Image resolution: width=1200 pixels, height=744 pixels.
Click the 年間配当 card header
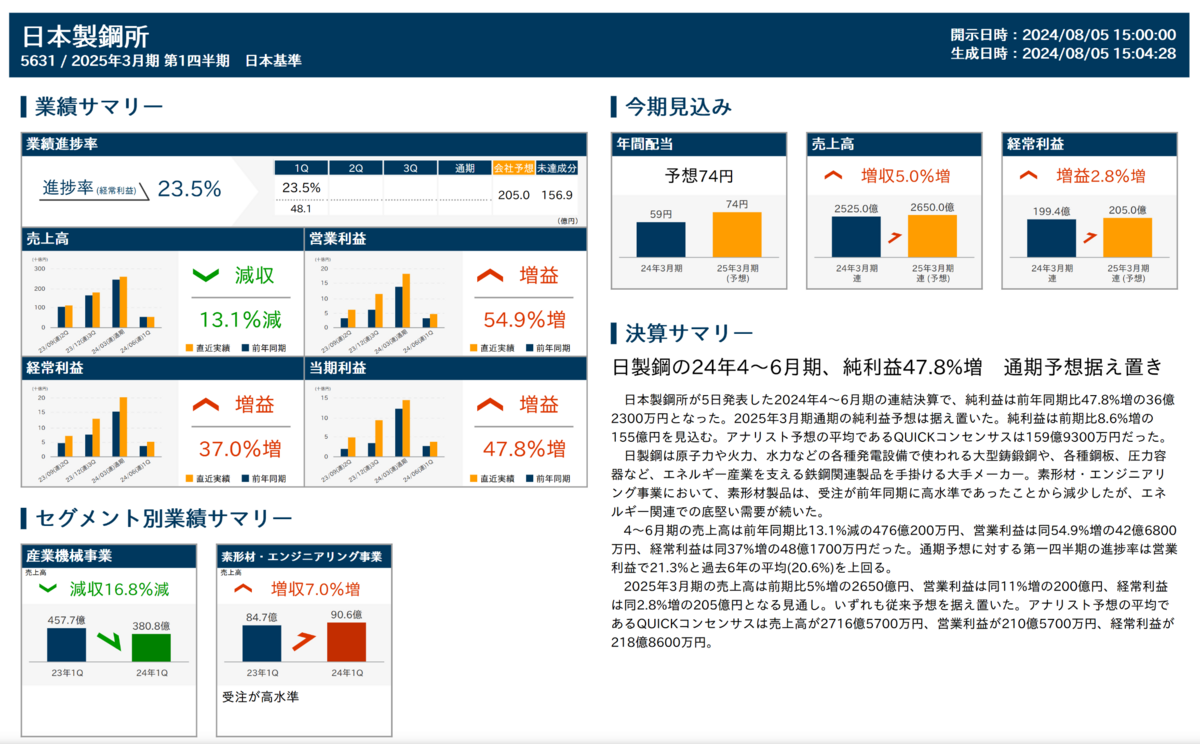point(700,144)
